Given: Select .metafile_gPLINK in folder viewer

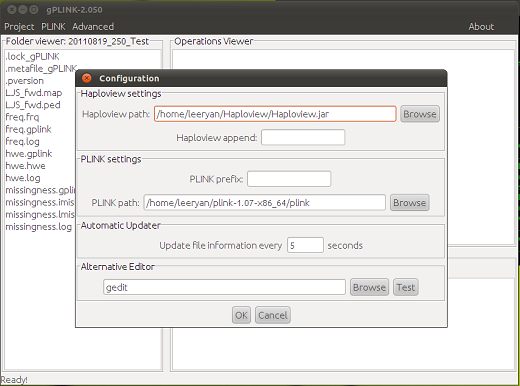Looking at the screenshot, I should click(41, 68).
